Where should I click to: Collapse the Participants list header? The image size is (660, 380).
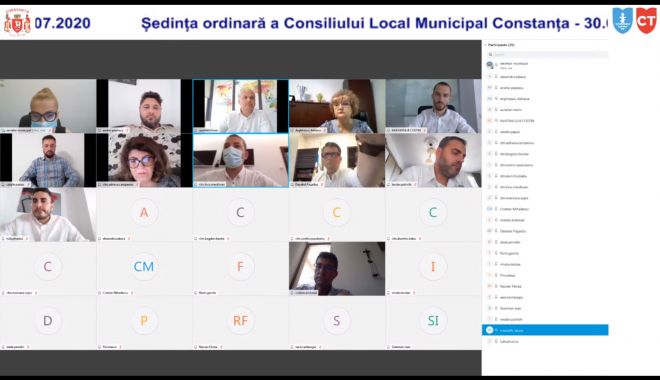500,45
